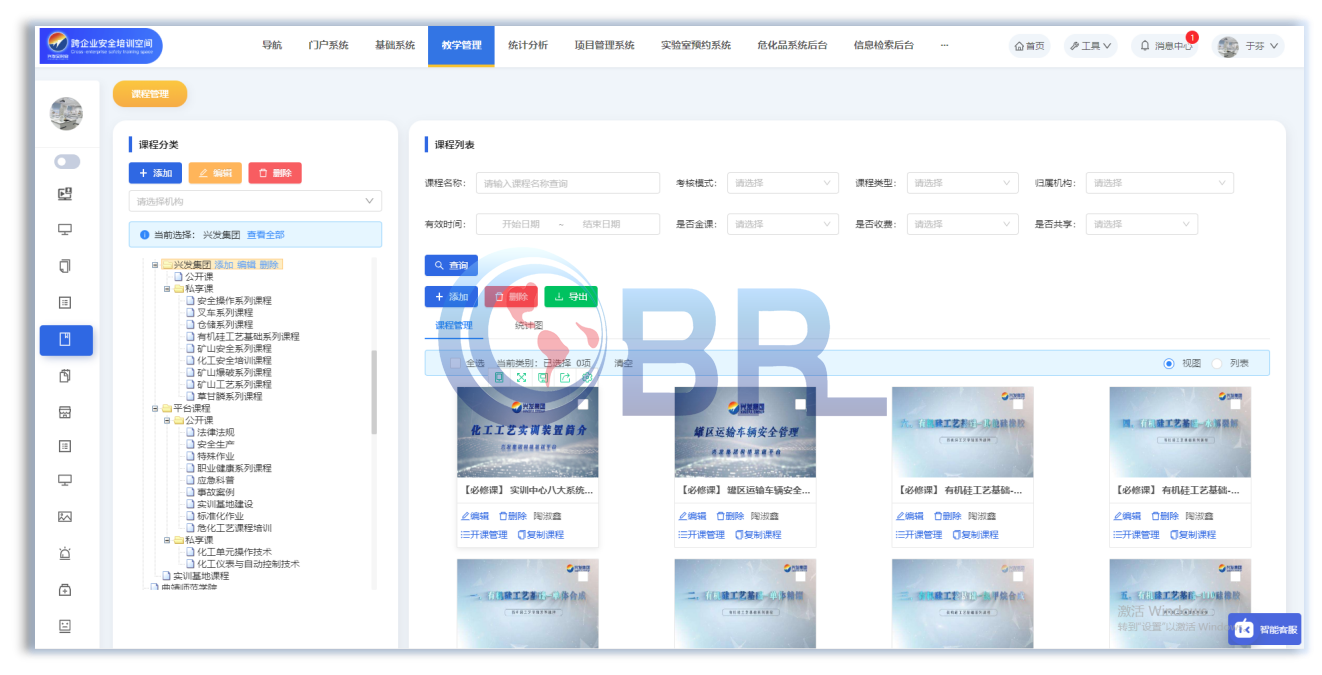Open the storefront icon in left sidebar
The width and height of the screenshot is (1322, 675).
[x=65, y=411]
